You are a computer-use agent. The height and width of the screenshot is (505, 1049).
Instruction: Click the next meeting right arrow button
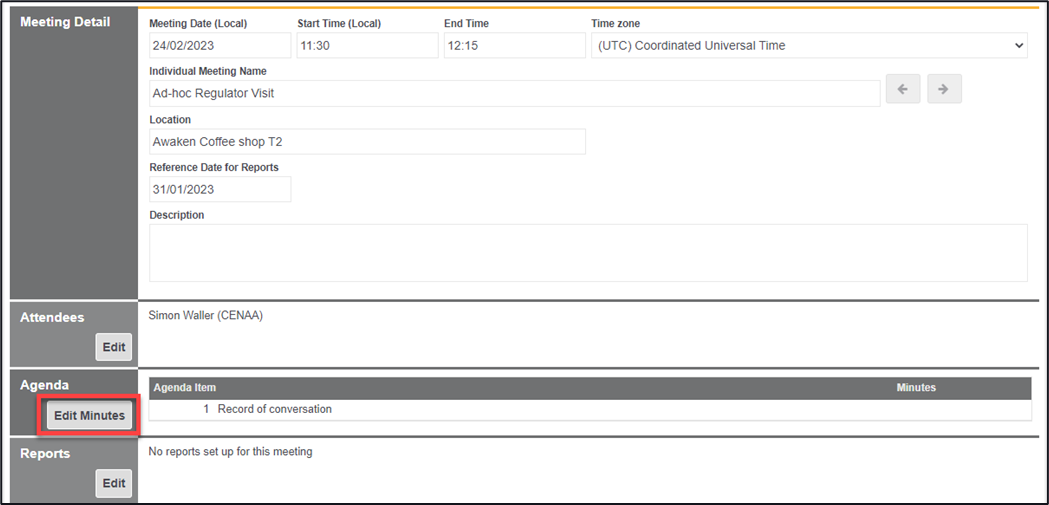(944, 89)
